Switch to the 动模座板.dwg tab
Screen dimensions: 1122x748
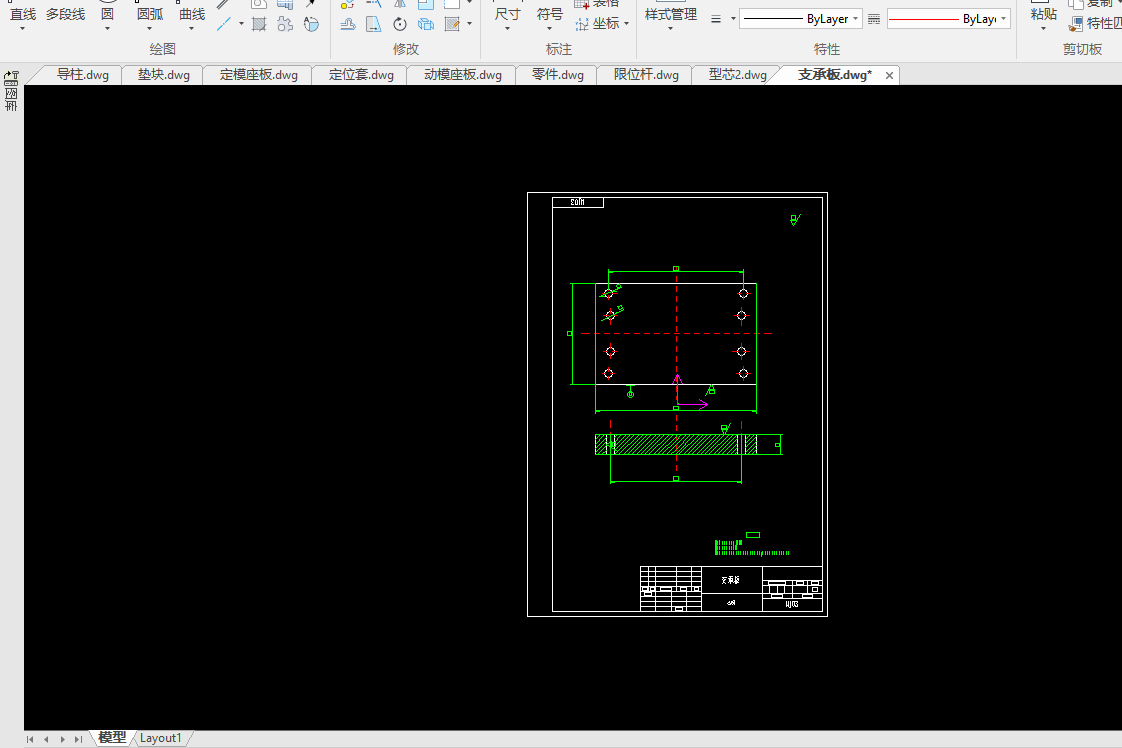463,75
